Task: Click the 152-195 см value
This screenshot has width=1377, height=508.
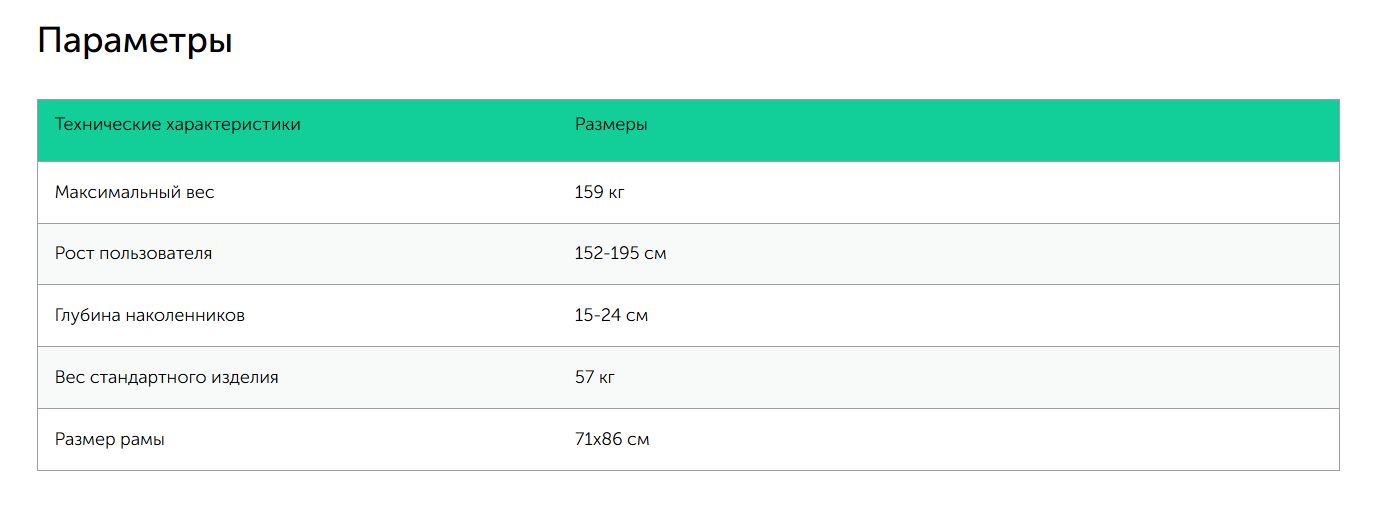Action: tap(621, 254)
